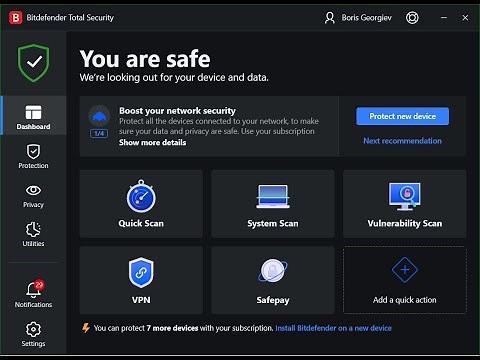
Task: Run the Vulnerability Scan
Action: click(x=405, y=204)
